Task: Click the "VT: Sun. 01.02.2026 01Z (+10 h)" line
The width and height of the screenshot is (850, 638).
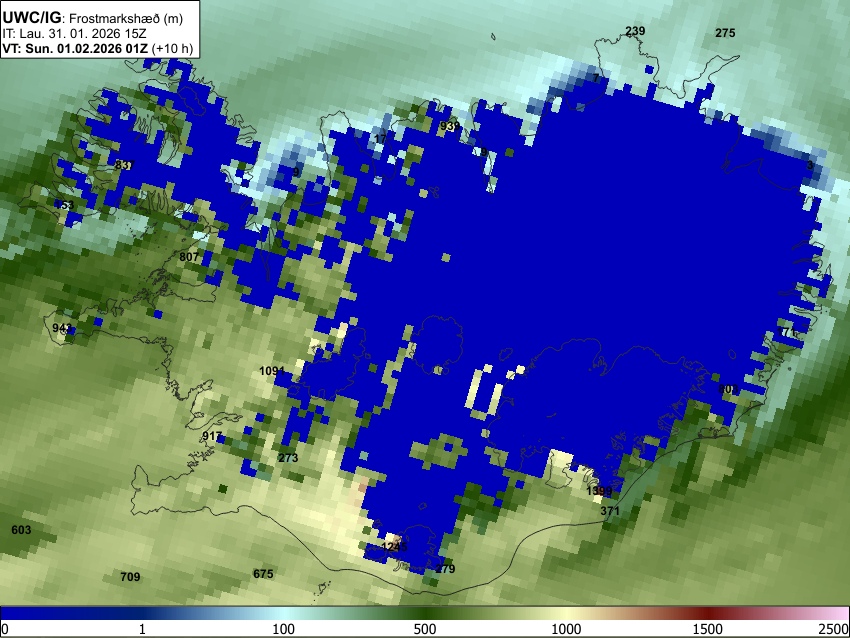Action: (x=98, y=48)
